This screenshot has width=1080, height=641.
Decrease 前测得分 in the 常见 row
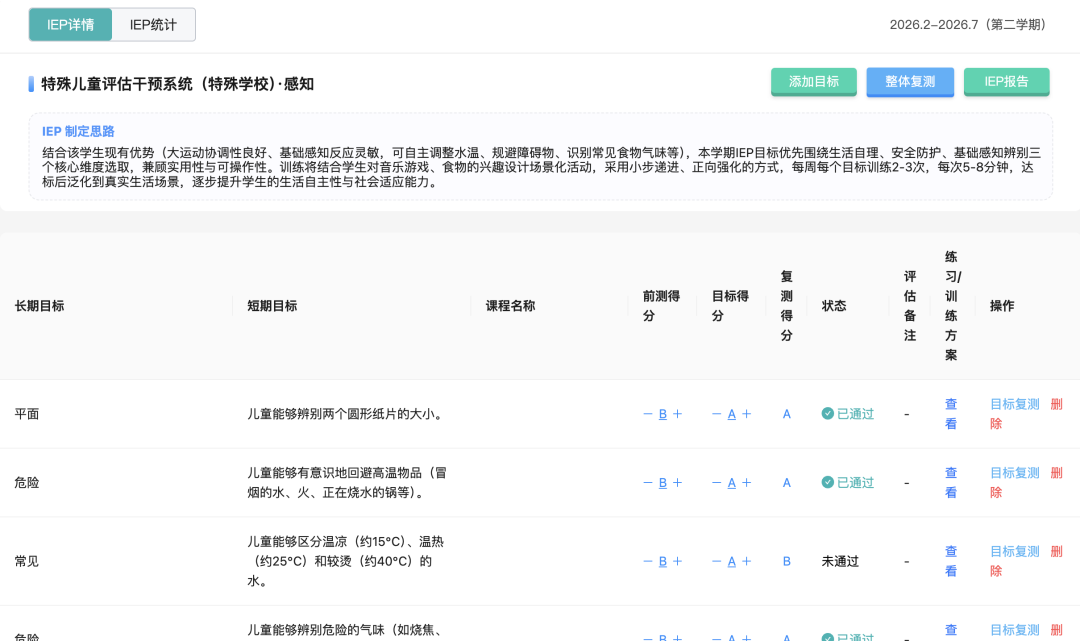click(x=647, y=561)
